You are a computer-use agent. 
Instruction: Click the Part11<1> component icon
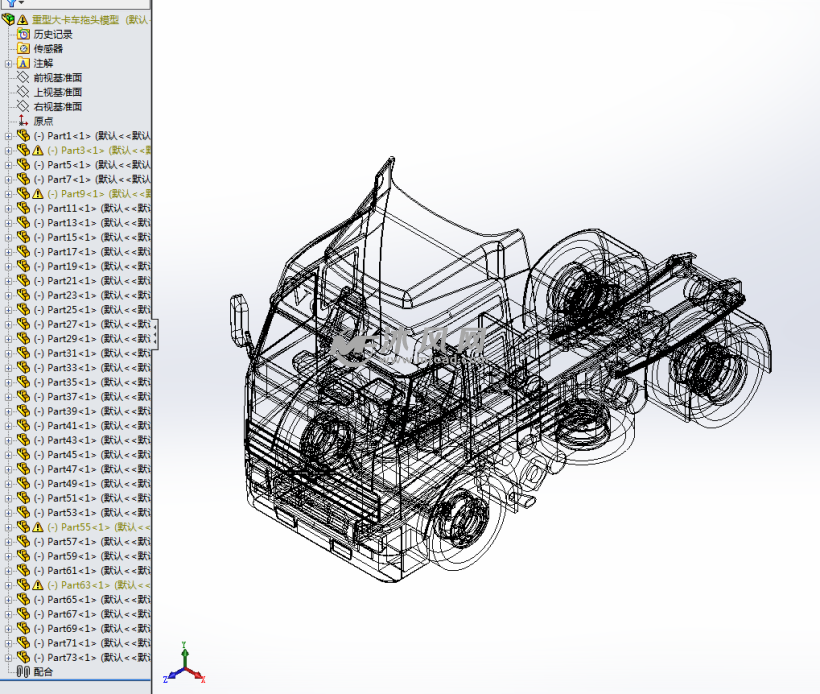[x=24, y=208]
